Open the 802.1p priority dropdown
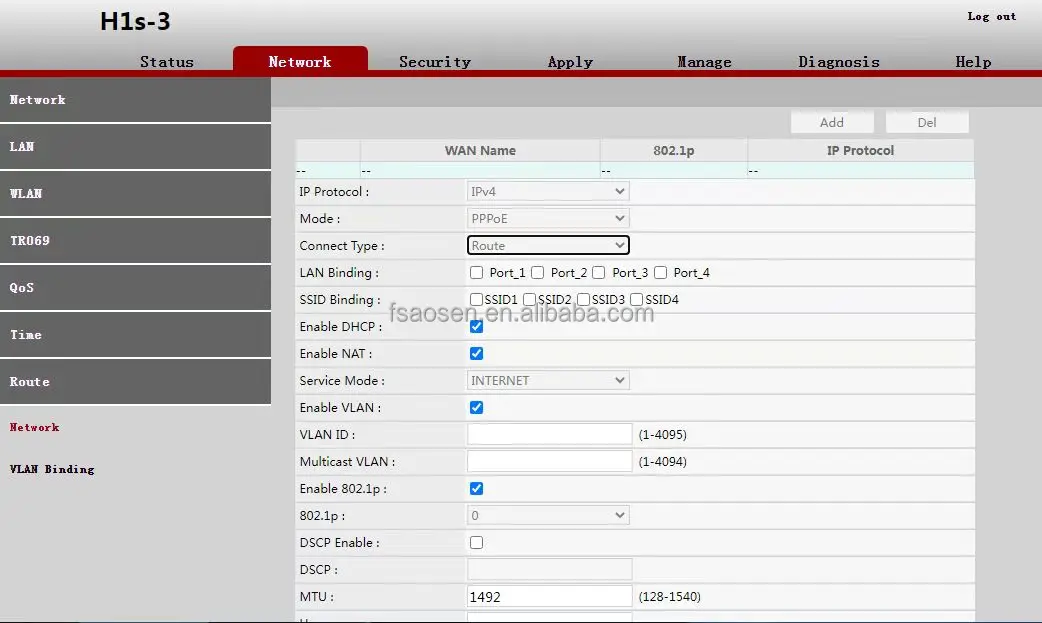Viewport: 1042px width, 623px height. (x=548, y=515)
